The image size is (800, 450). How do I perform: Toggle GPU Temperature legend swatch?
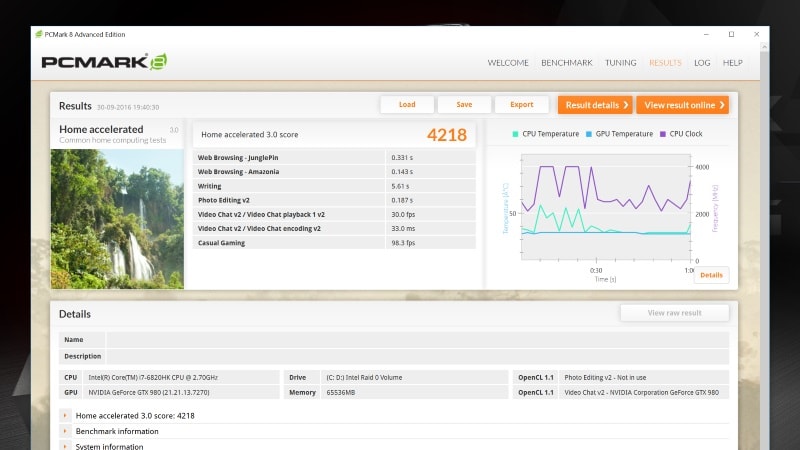pos(589,134)
